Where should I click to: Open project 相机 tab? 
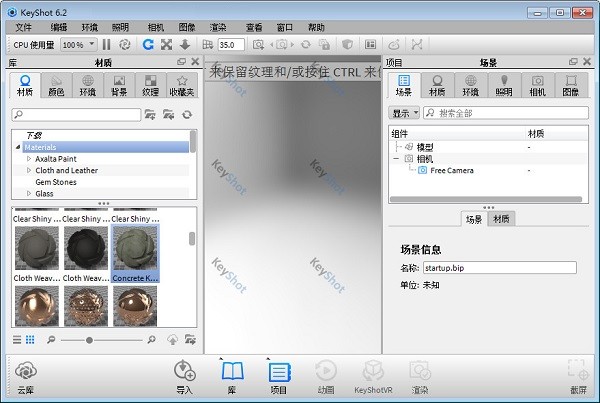pyautogui.click(x=537, y=85)
